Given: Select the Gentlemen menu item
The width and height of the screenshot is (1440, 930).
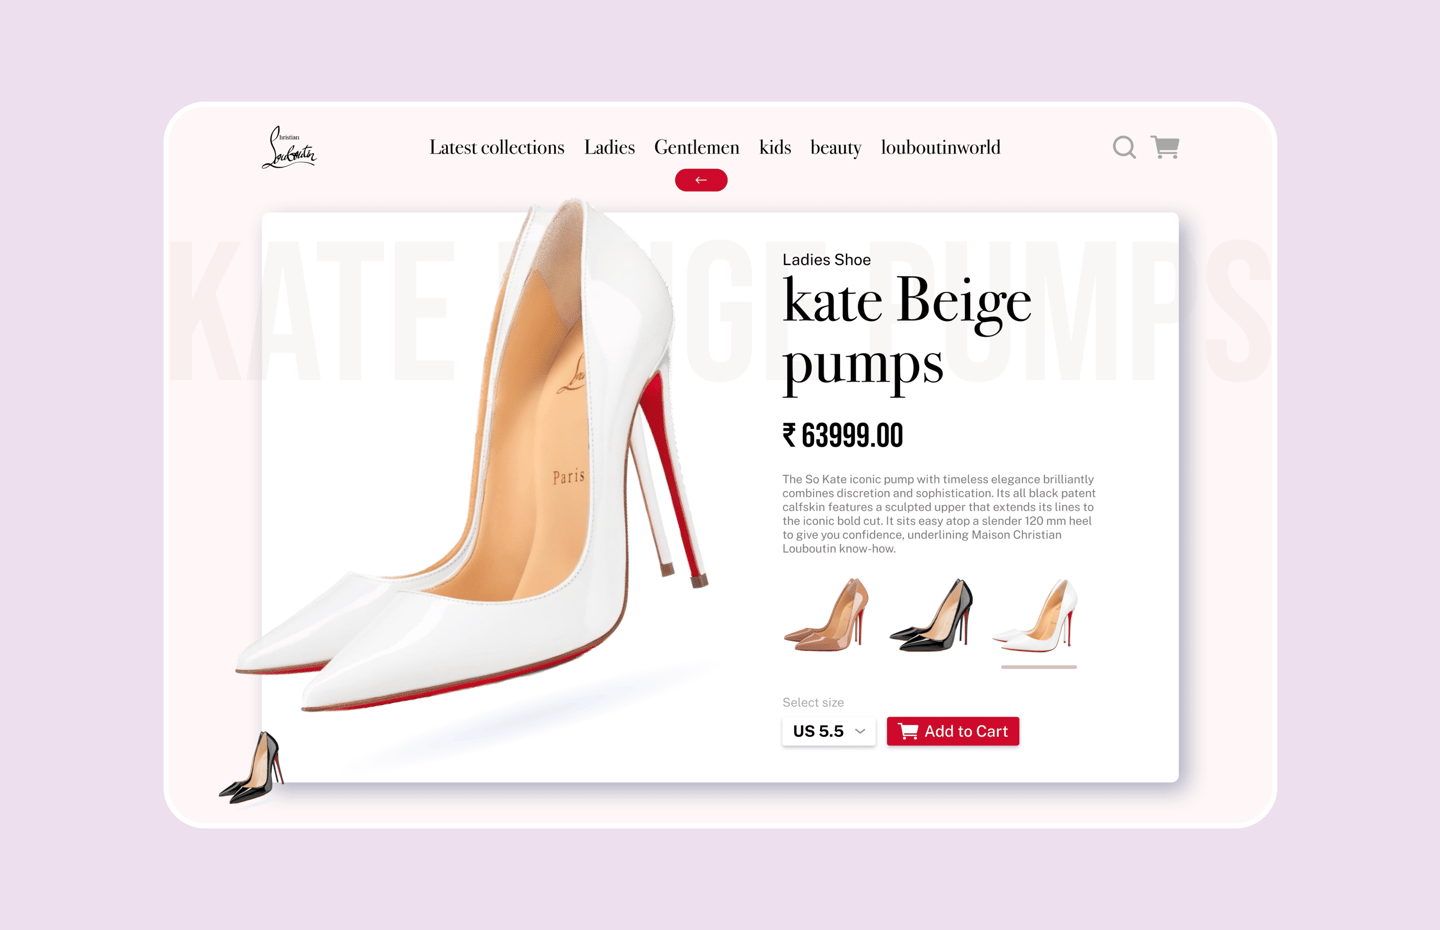Looking at the screenshot, I should point(697,147).
